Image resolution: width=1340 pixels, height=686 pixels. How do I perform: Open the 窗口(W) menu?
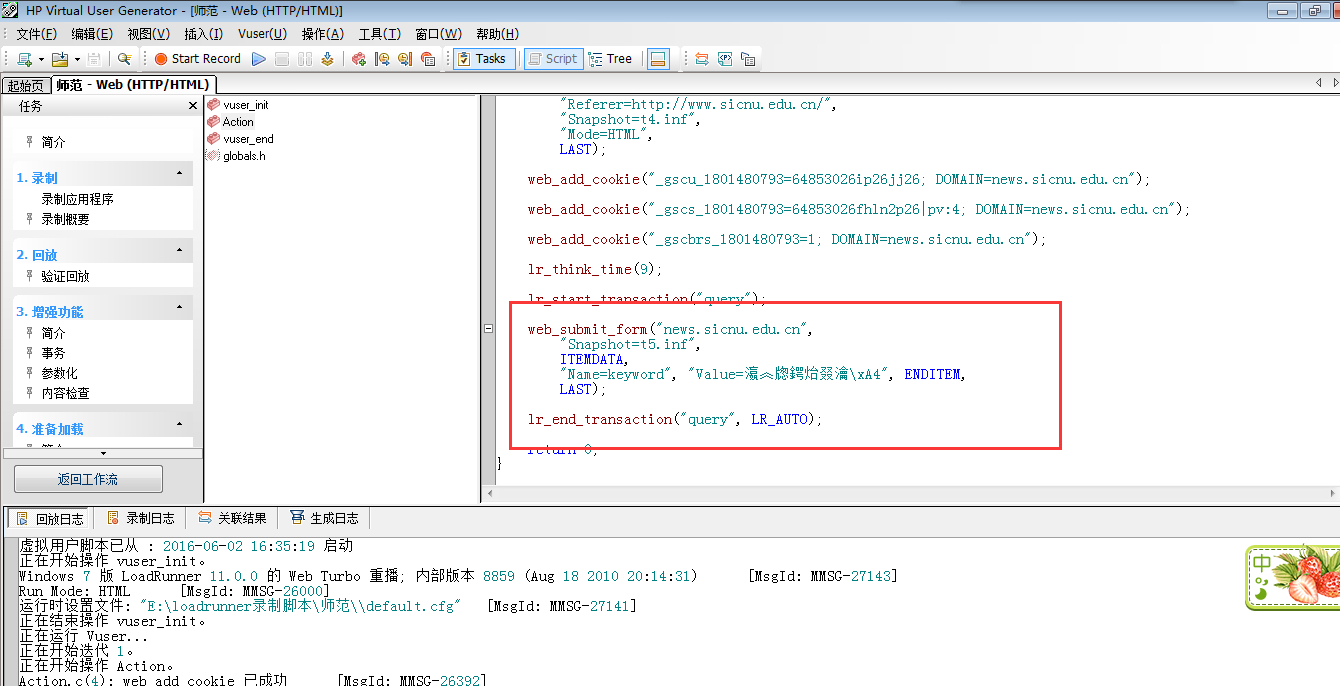(438, 34)
